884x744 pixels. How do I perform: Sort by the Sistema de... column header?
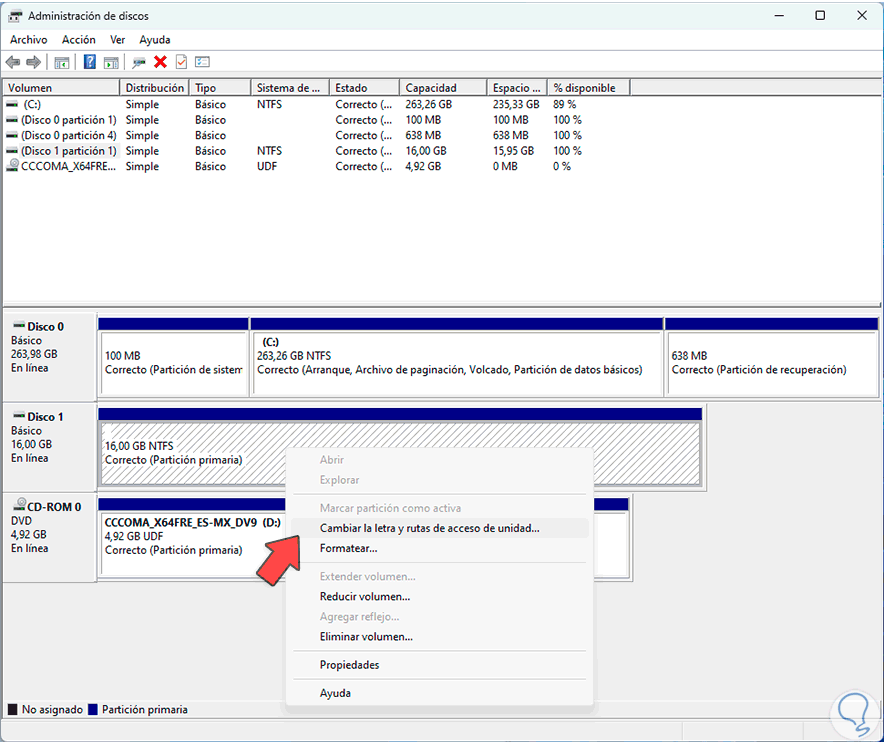tap(290, 88)
